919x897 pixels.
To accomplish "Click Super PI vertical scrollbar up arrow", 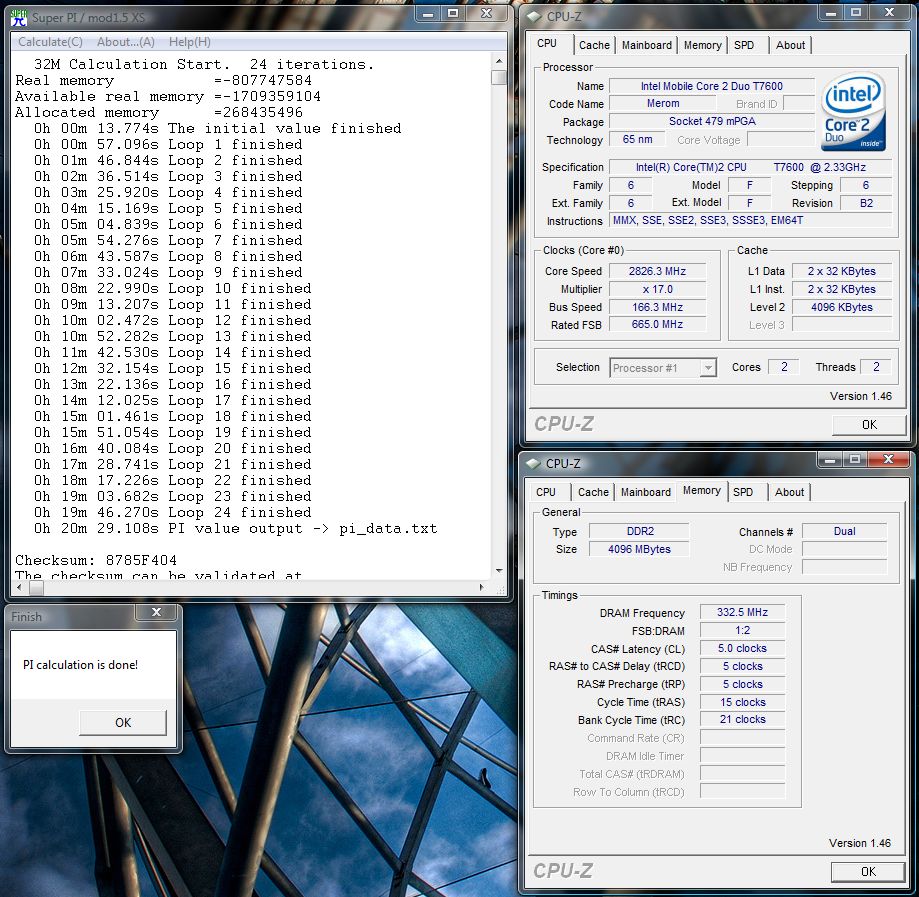I will (x=499, y=61).
